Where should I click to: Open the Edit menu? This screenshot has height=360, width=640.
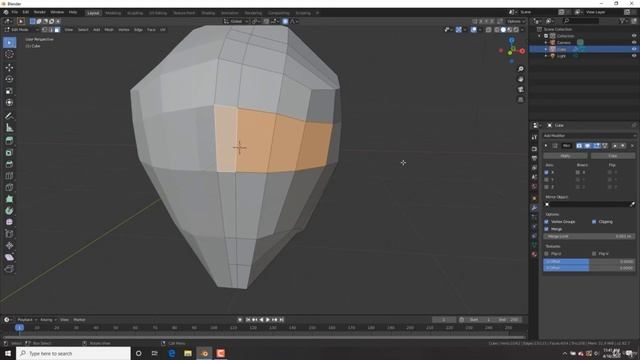click(x=26, y=12)
